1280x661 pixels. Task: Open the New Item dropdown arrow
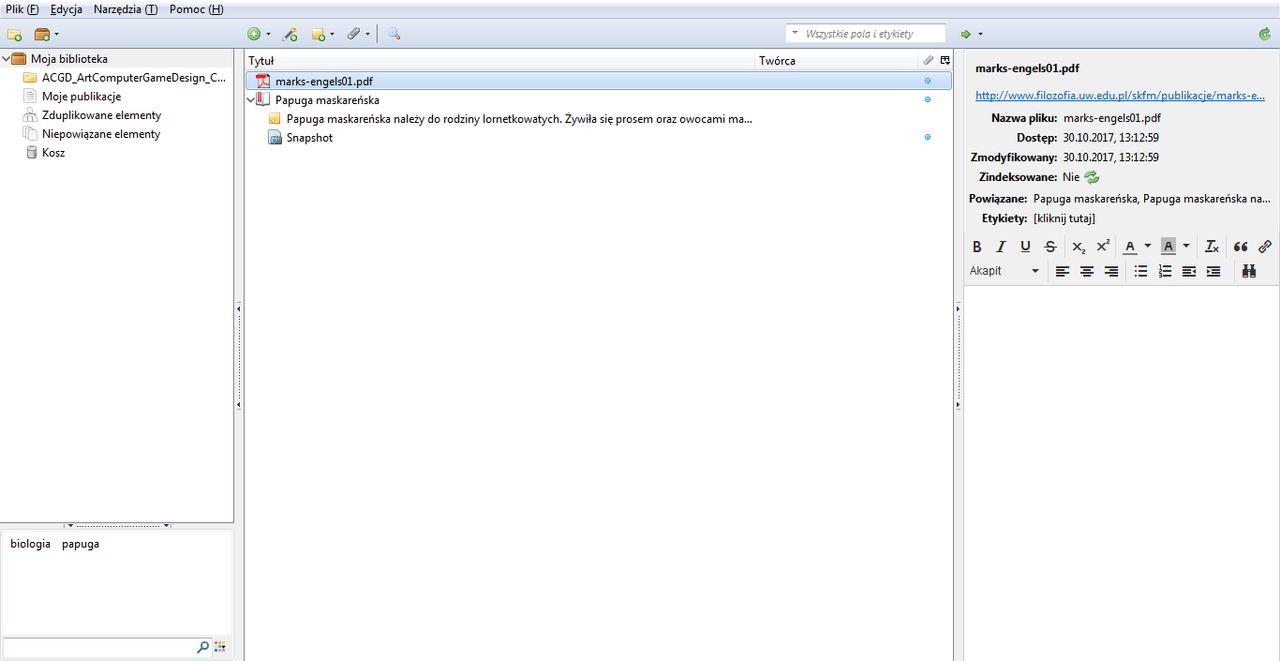pyautogui.click(x=268, y=34)
